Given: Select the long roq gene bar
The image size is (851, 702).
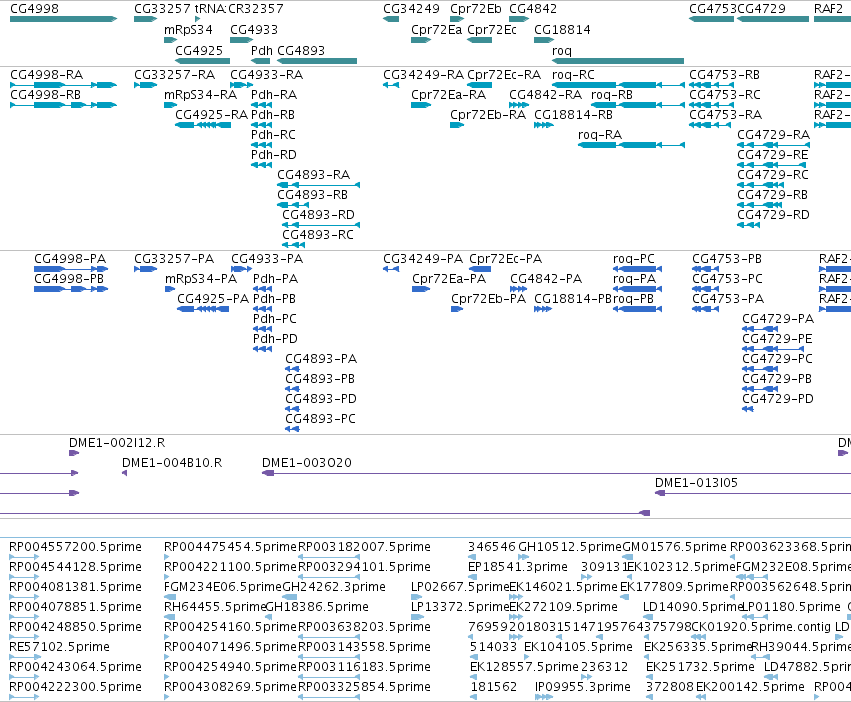Looking at the screenshot, I should tap(618, 61).
